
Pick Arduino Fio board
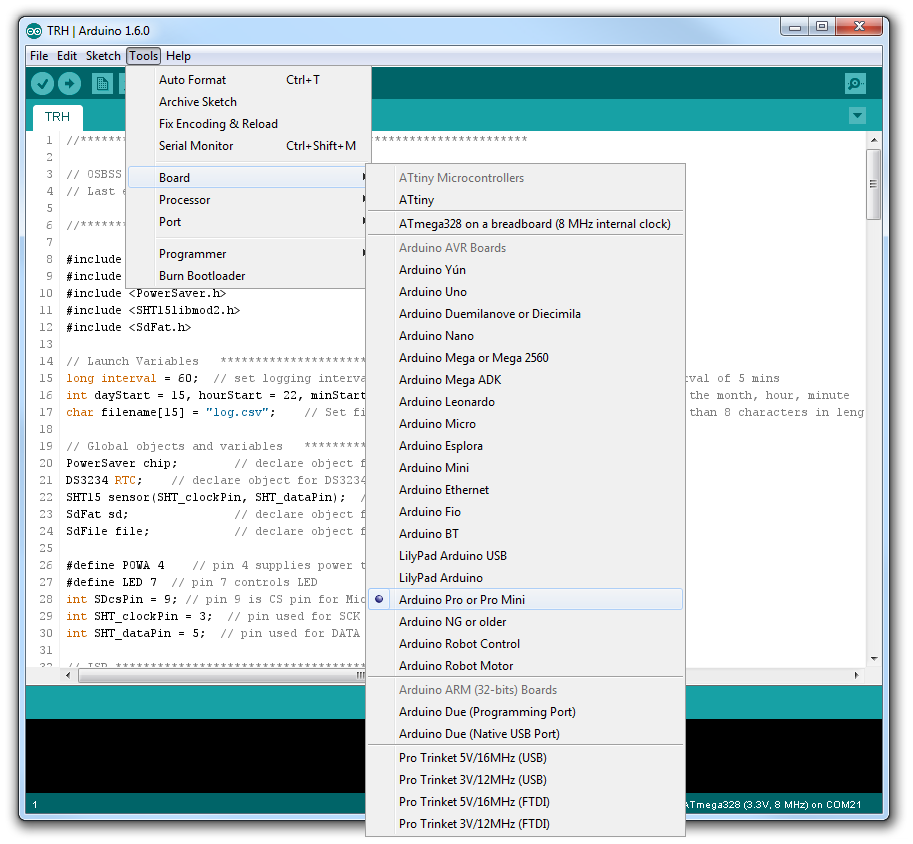525,512
